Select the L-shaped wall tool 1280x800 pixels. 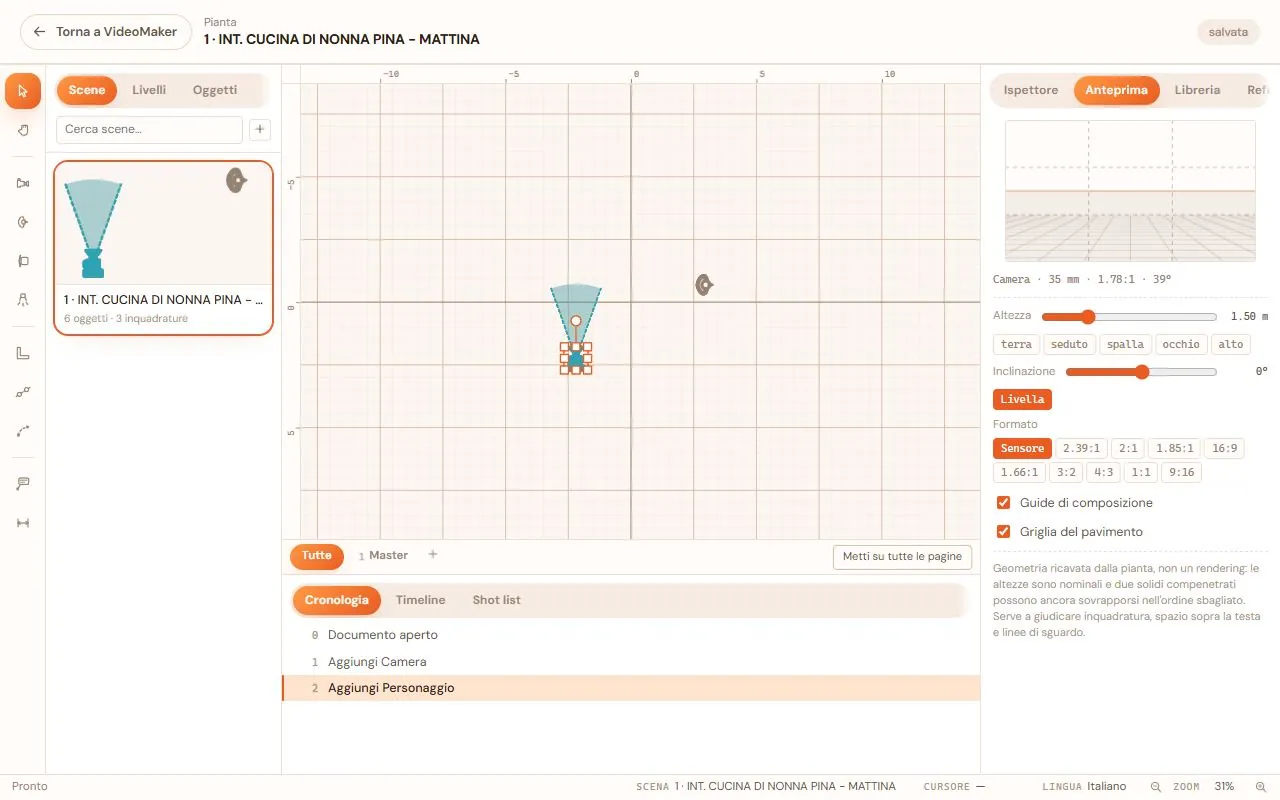click(23, 353)
